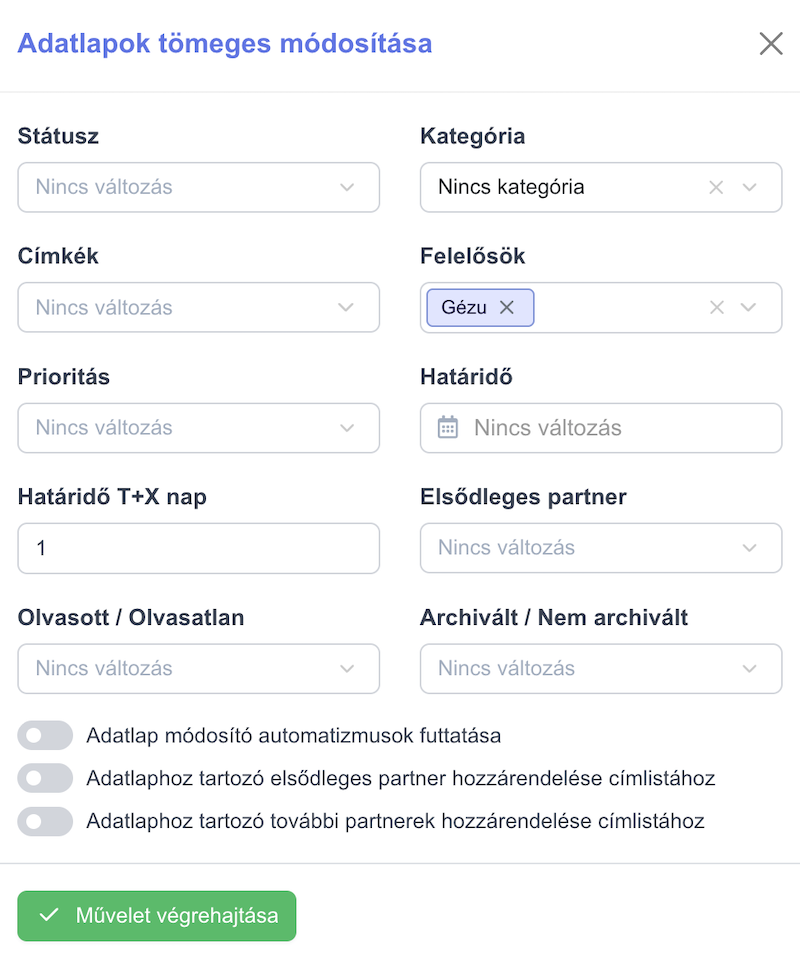800x953 pixels.
Task: Click the Művelet végrehajtása button
Action: (x=157, y=916)
